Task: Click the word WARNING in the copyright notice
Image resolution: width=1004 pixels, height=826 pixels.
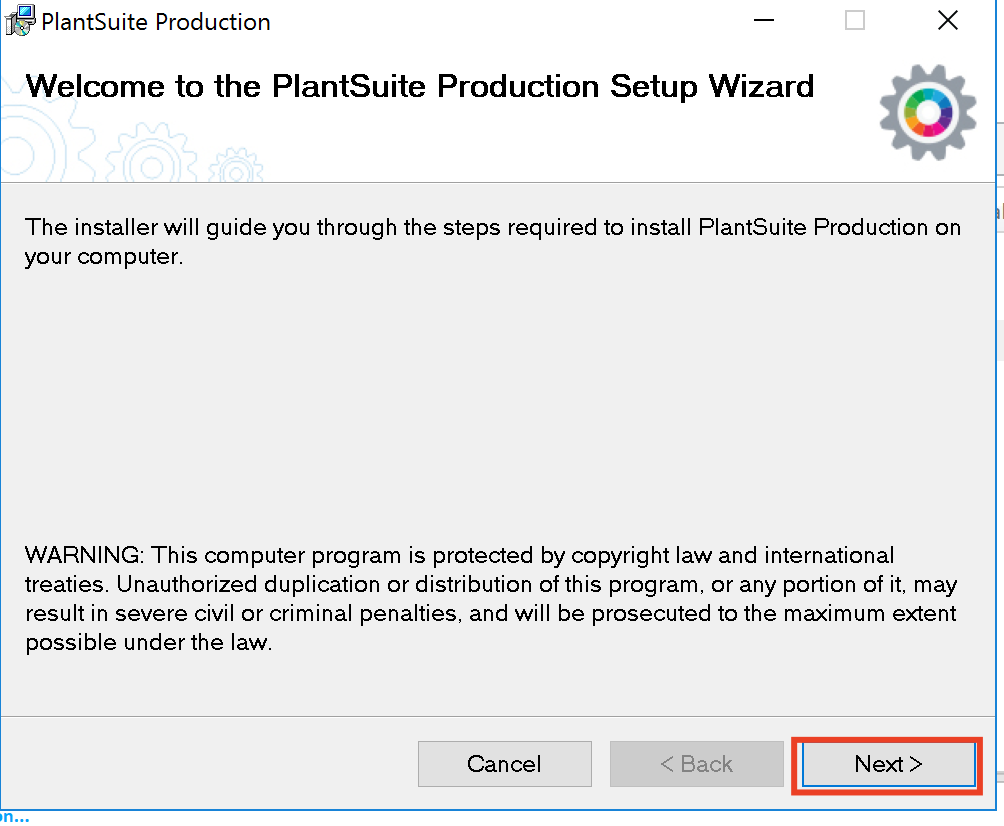Action: (x=84, y=555)
